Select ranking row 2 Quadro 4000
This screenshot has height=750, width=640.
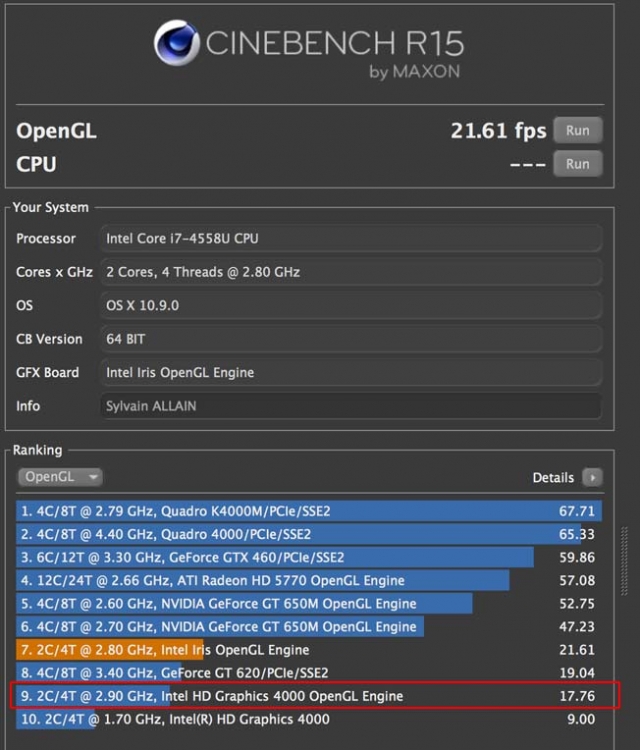309,534
